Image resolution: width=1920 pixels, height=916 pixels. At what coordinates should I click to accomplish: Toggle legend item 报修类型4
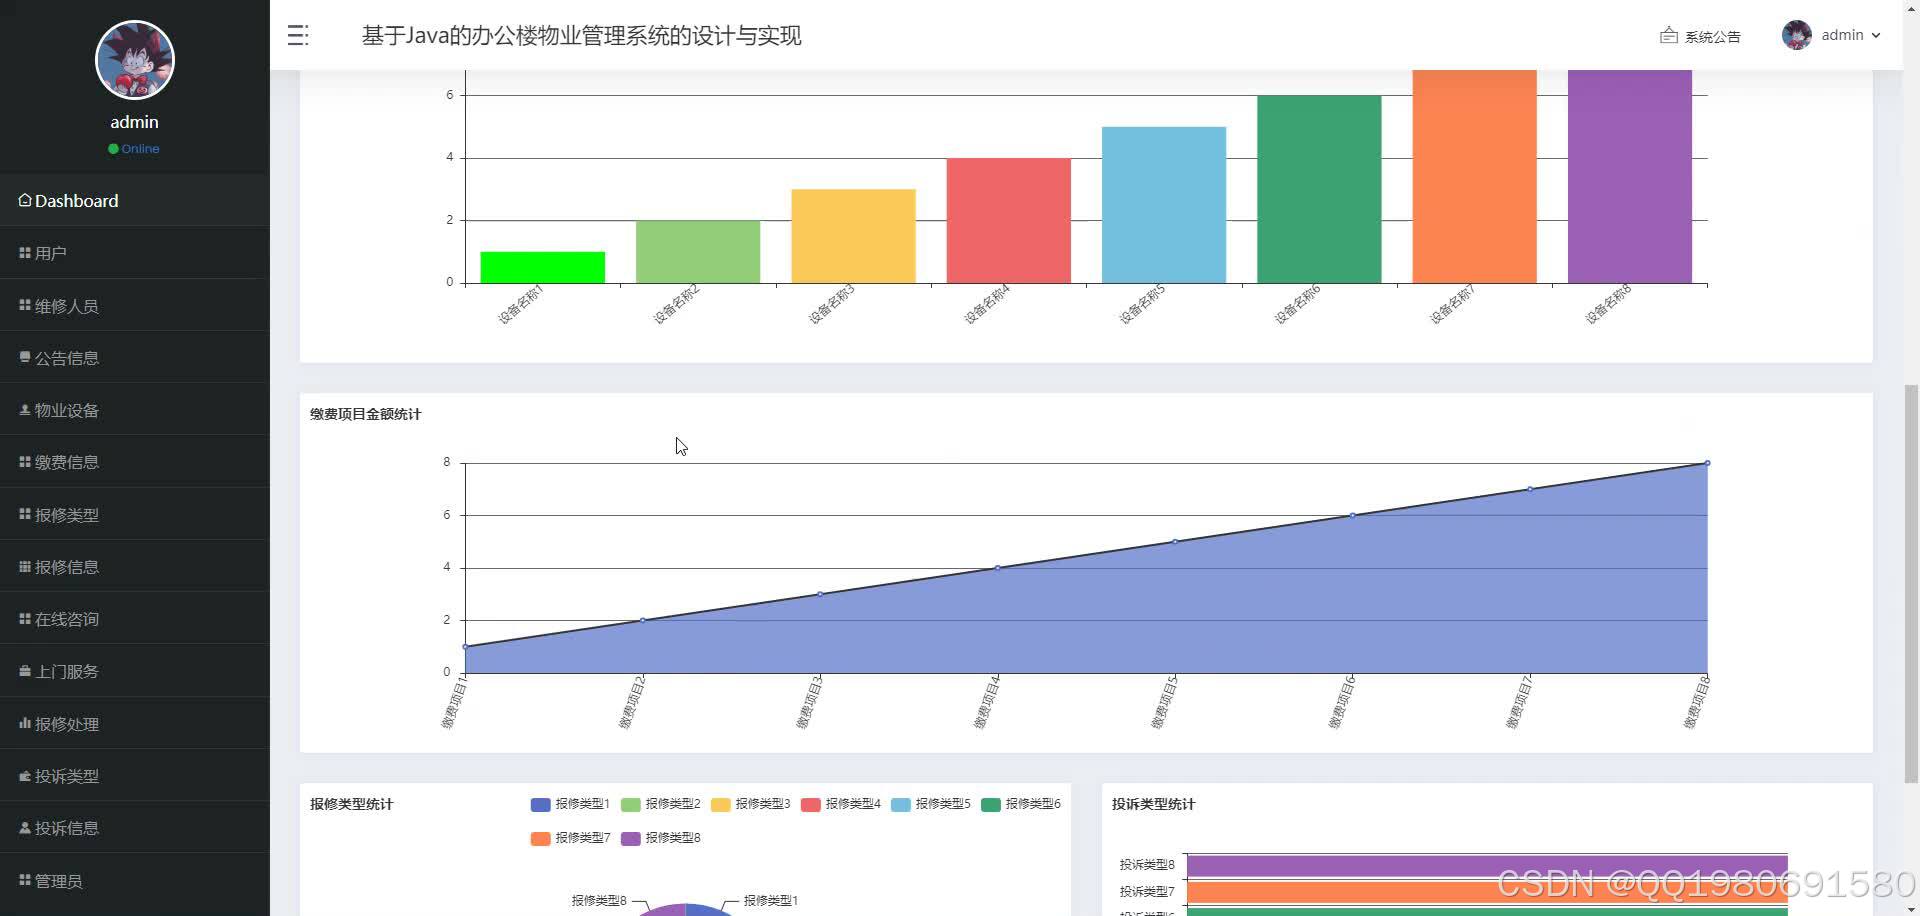pos(841,804)
